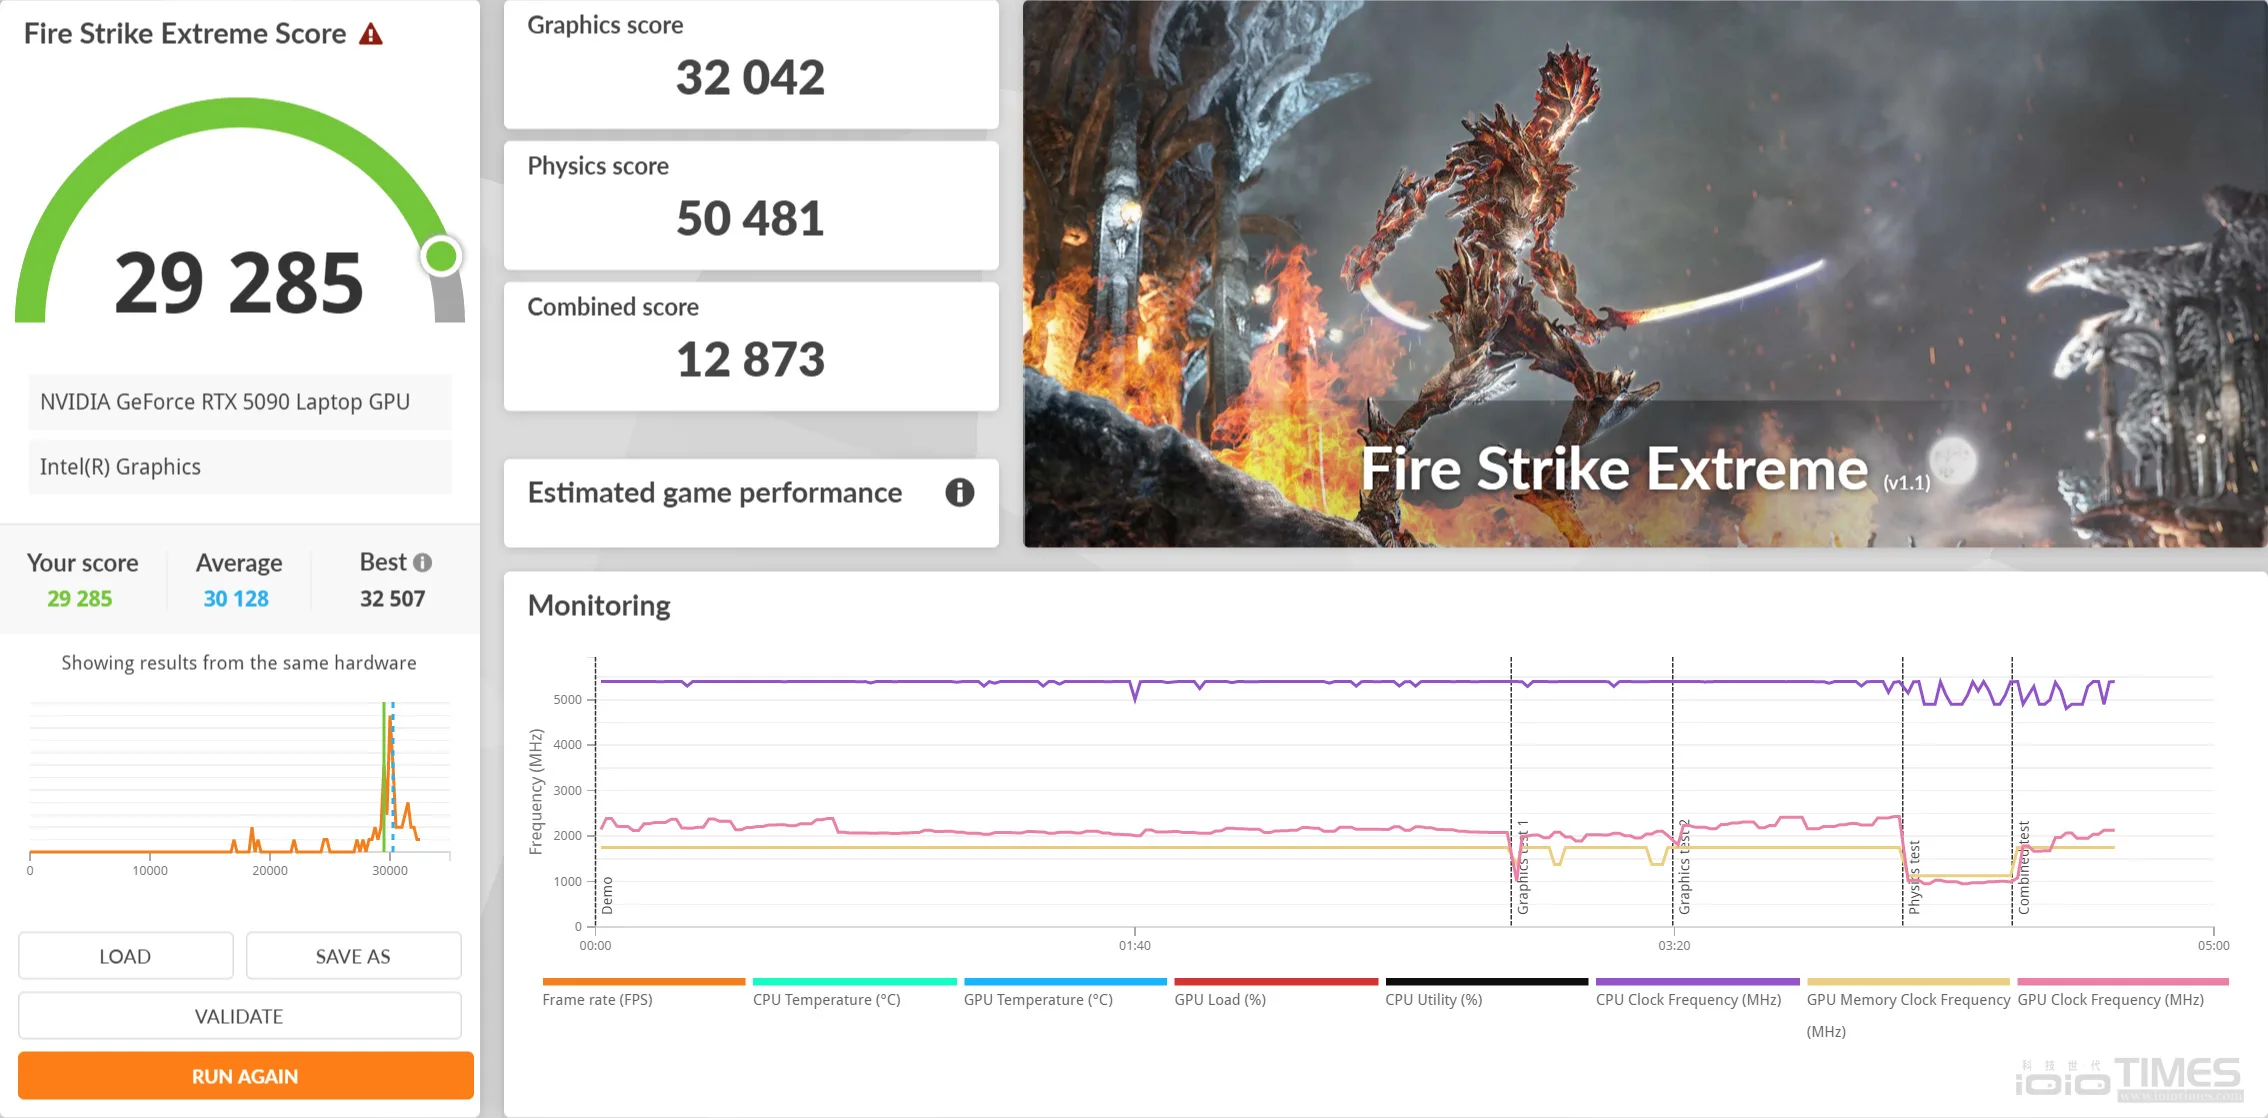Image resolution: width=2268 pixels, height=1118 pixels.
Task: Click the Monitoring section heading
Action: click(x=599, y=606)
